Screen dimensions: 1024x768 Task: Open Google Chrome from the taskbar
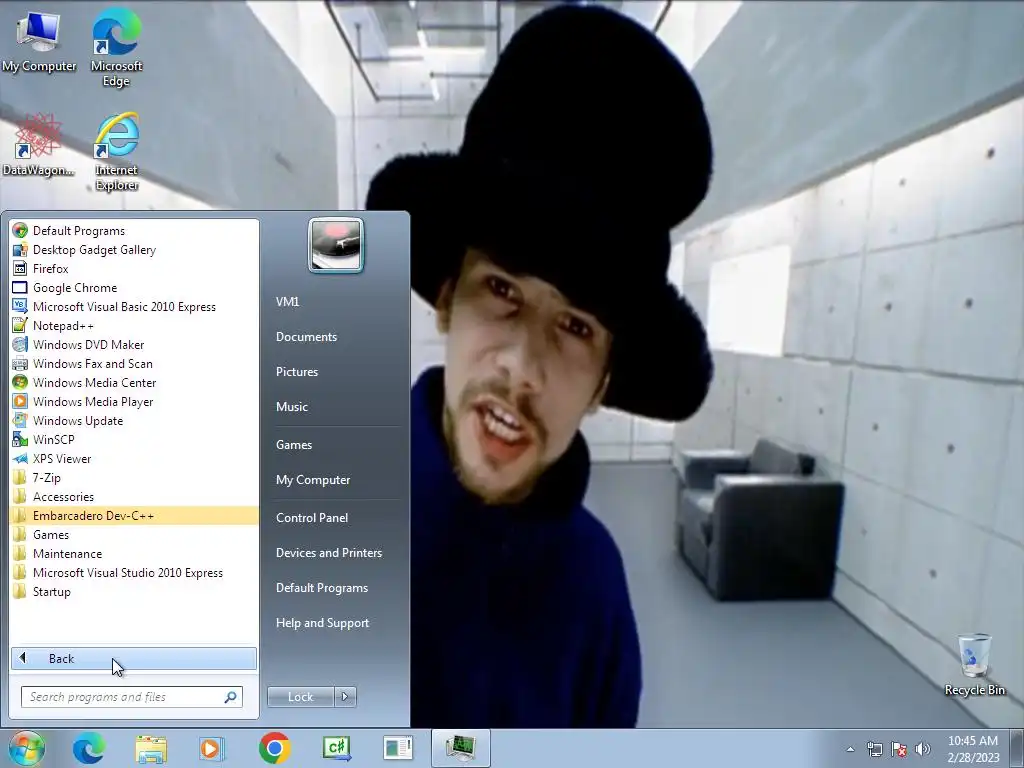click(274, 748)
